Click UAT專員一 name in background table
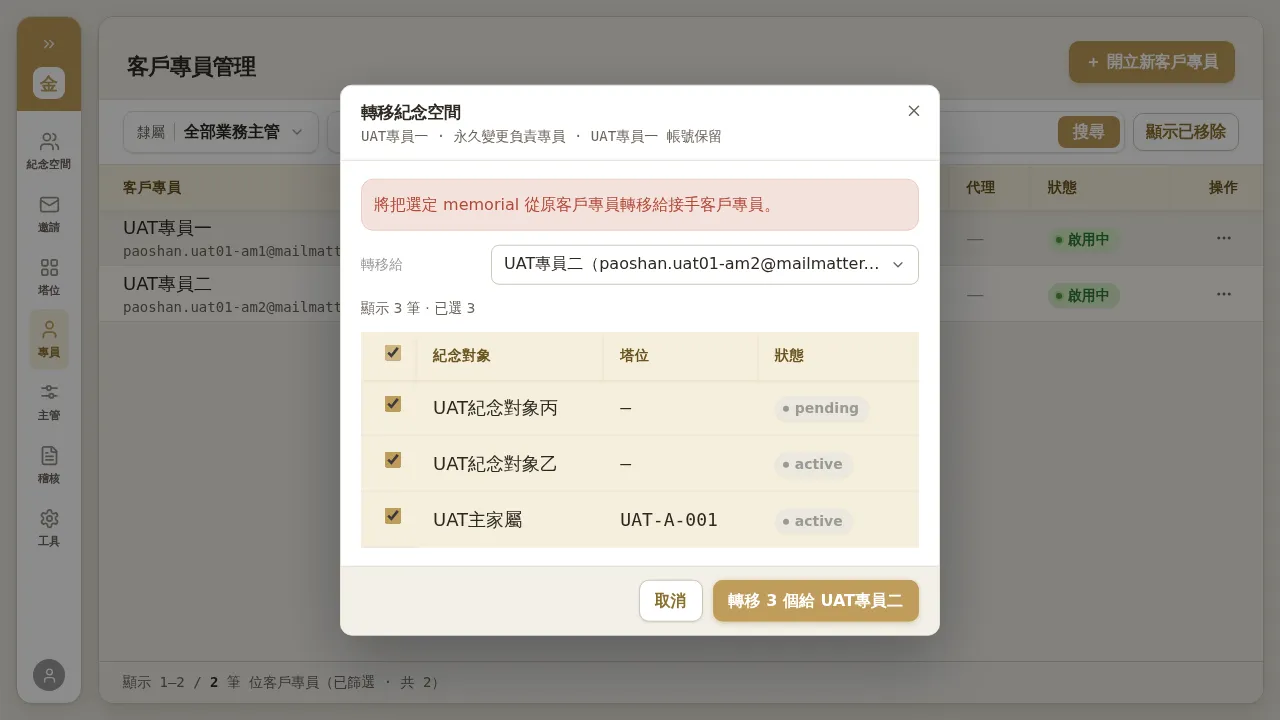Screen dimensions: 1280x720 pos(167,227)
